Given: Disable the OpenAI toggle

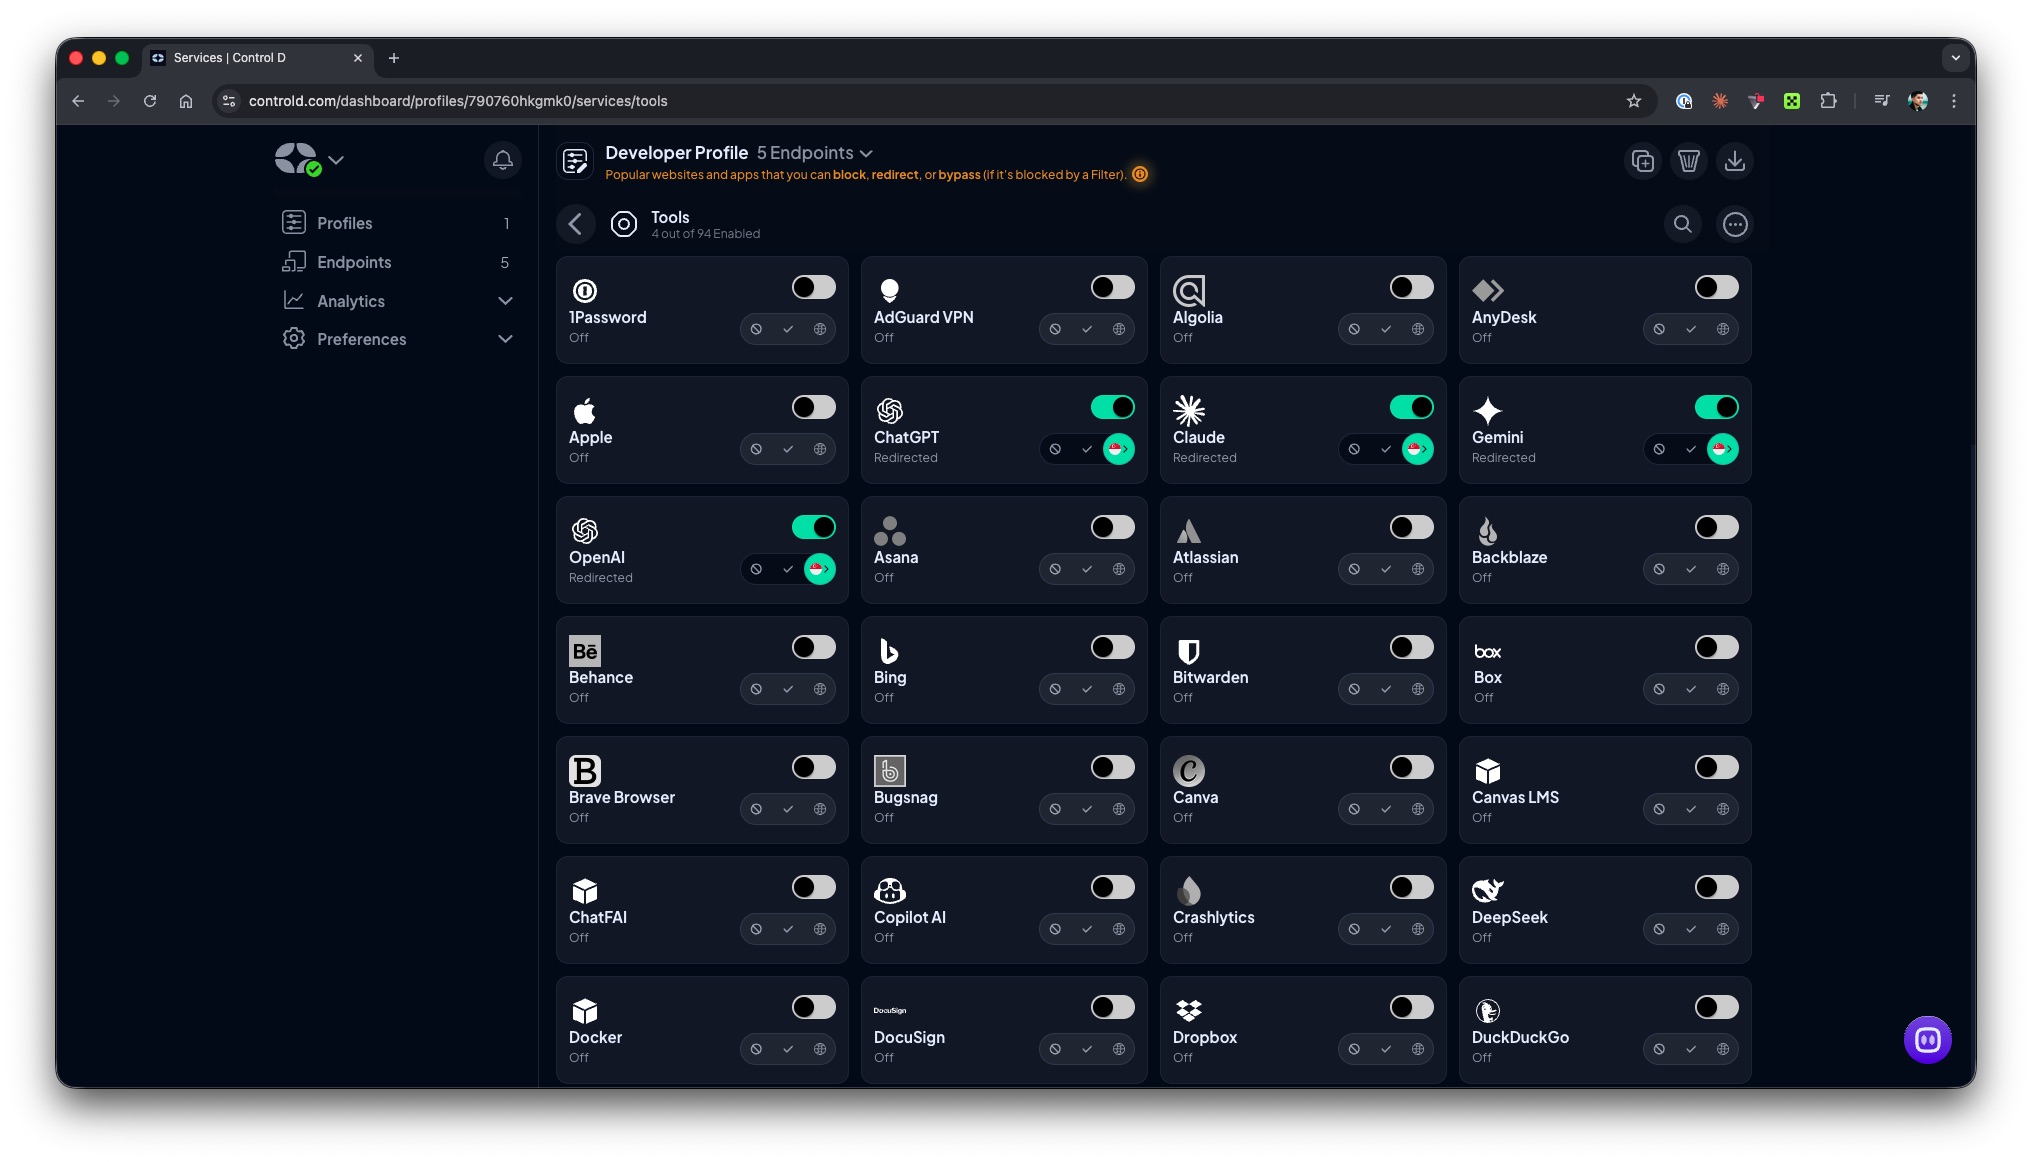Looking at the screenshot, I should click(x=814, y=527).
